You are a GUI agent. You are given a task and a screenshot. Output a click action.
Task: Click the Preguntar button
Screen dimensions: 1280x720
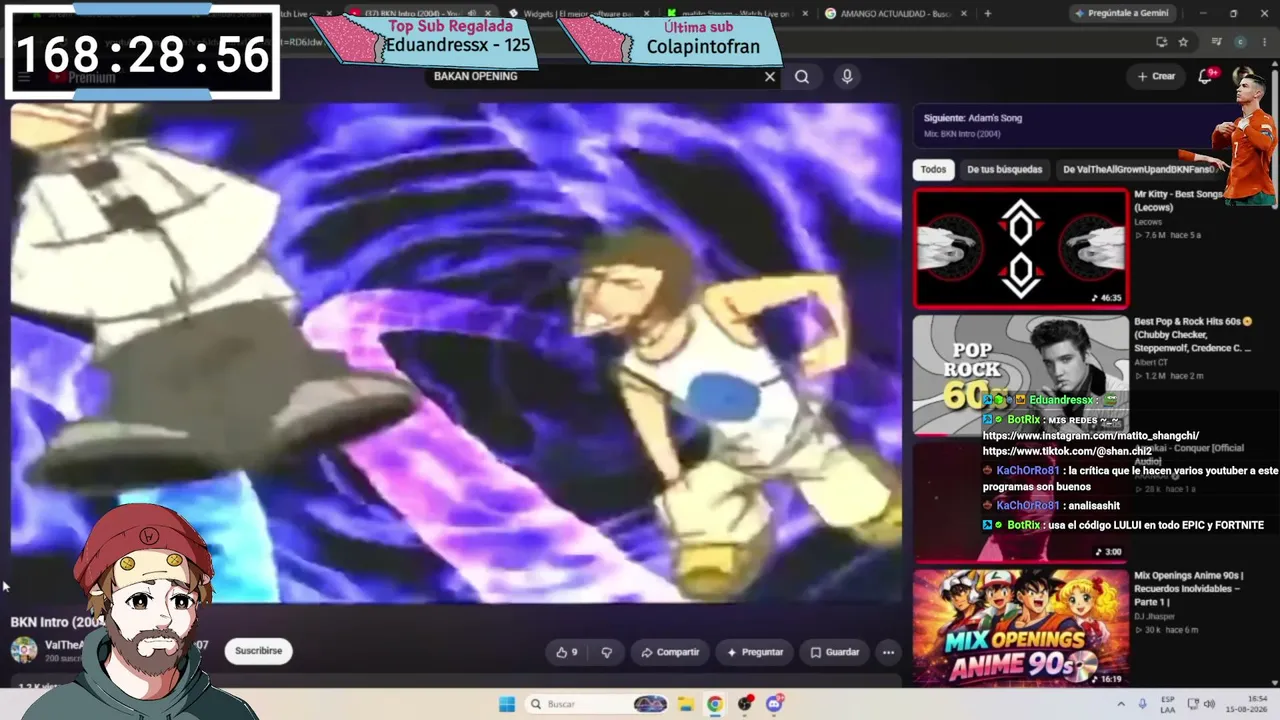point(755,652)
